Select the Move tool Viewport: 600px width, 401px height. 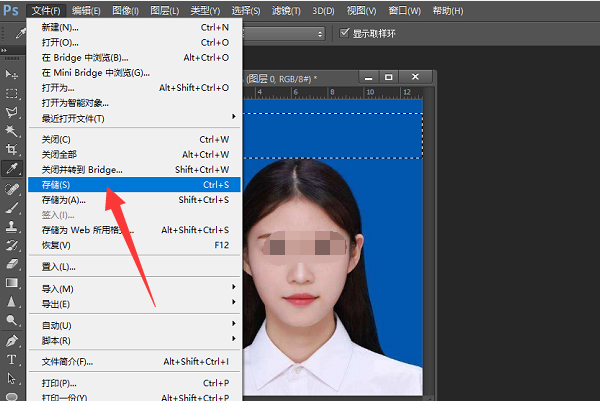pos(11,74)
